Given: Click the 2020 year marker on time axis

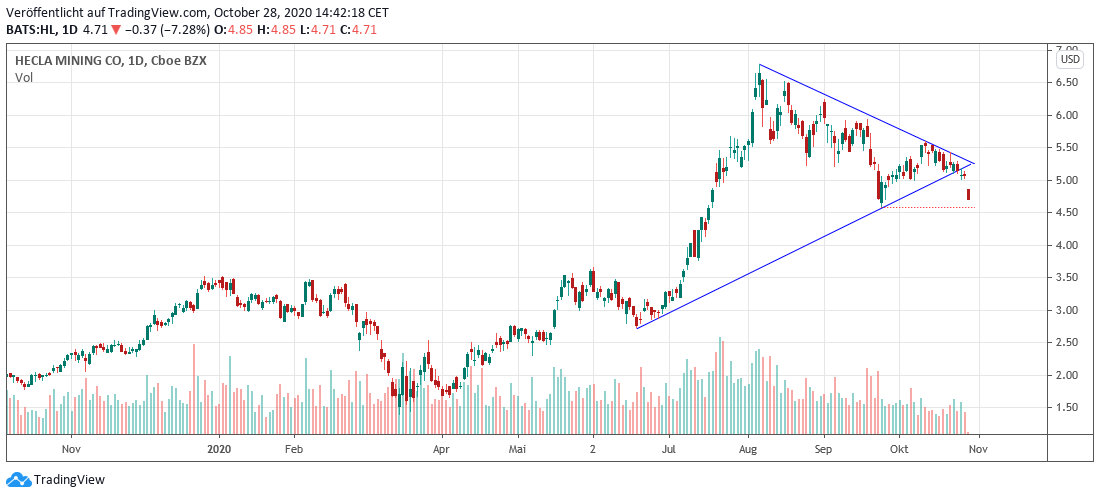Looking at the screenshot, I should pyautogui.click(x=219, y=450).
